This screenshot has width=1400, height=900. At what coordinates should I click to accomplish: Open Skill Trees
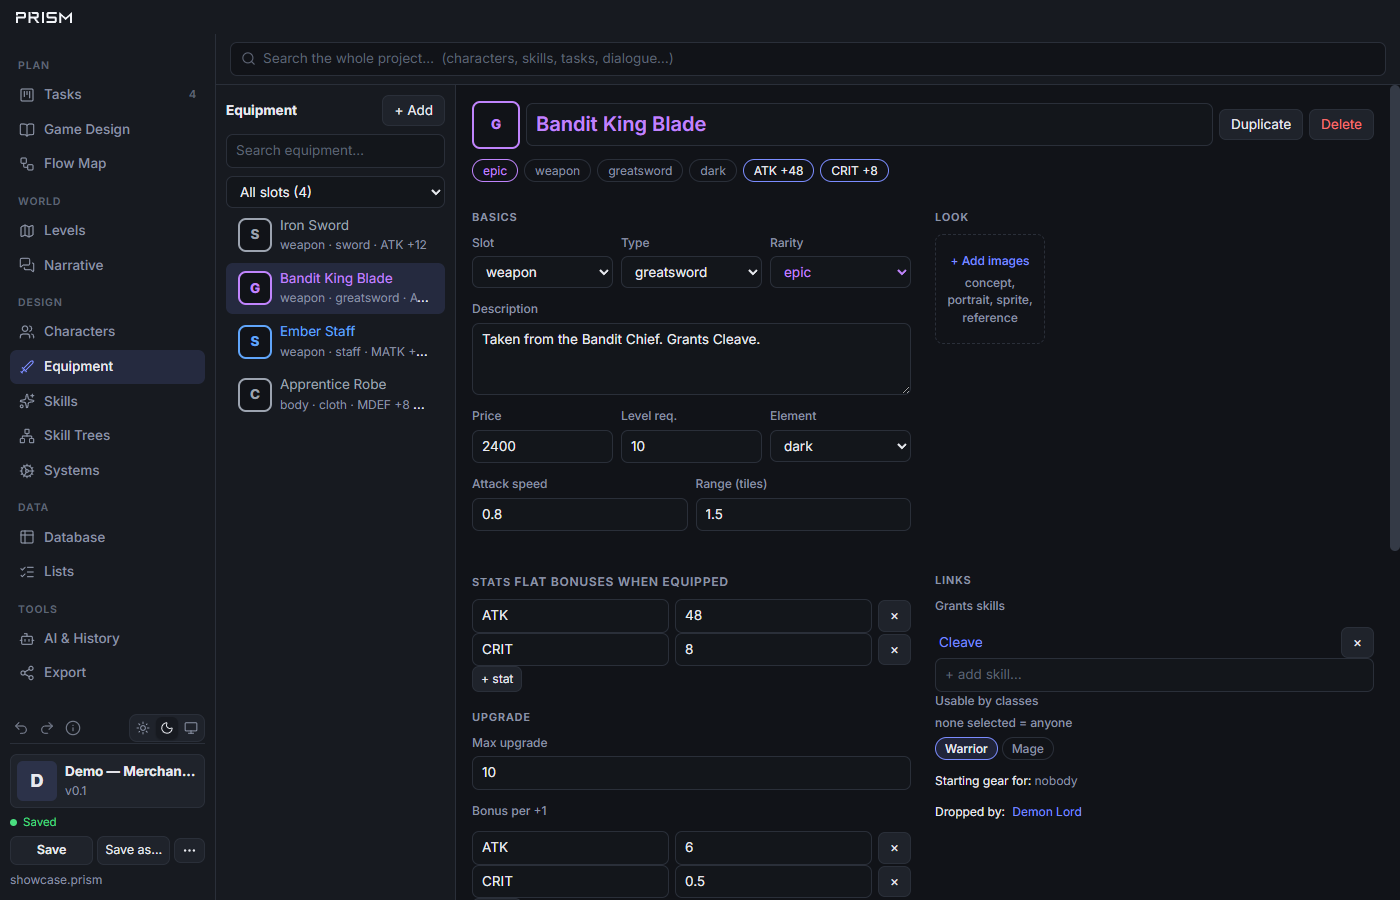[x=107, y=435]
